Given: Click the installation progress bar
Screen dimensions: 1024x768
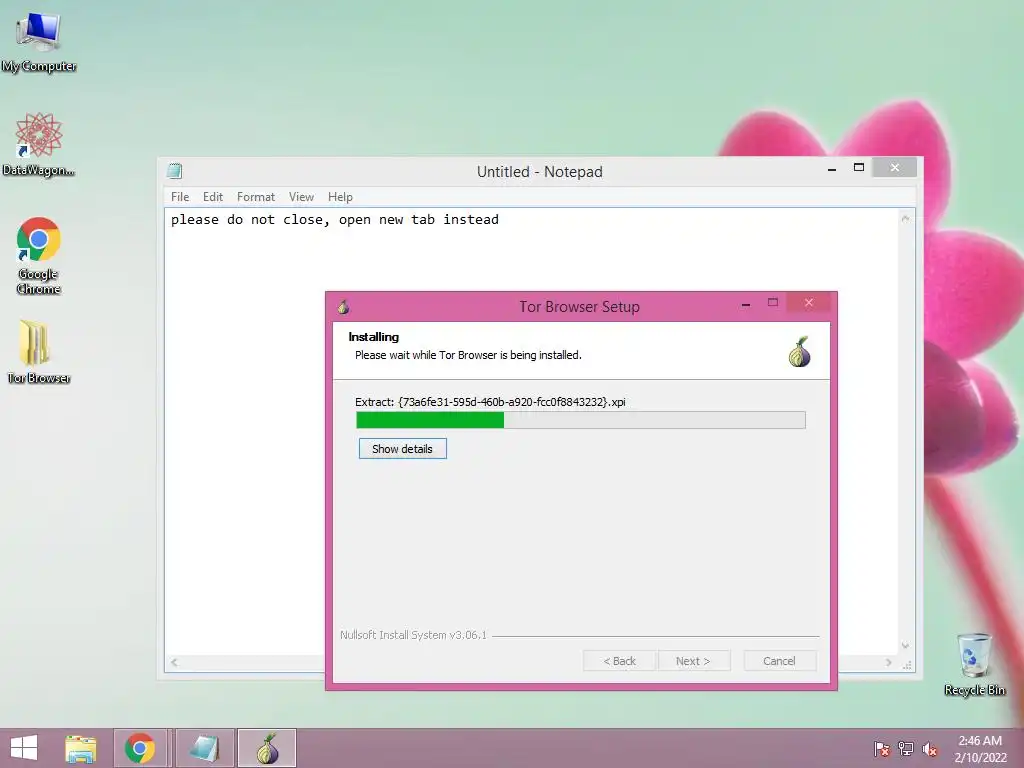Looking at the screenshot, I should (x=581, y=420).
